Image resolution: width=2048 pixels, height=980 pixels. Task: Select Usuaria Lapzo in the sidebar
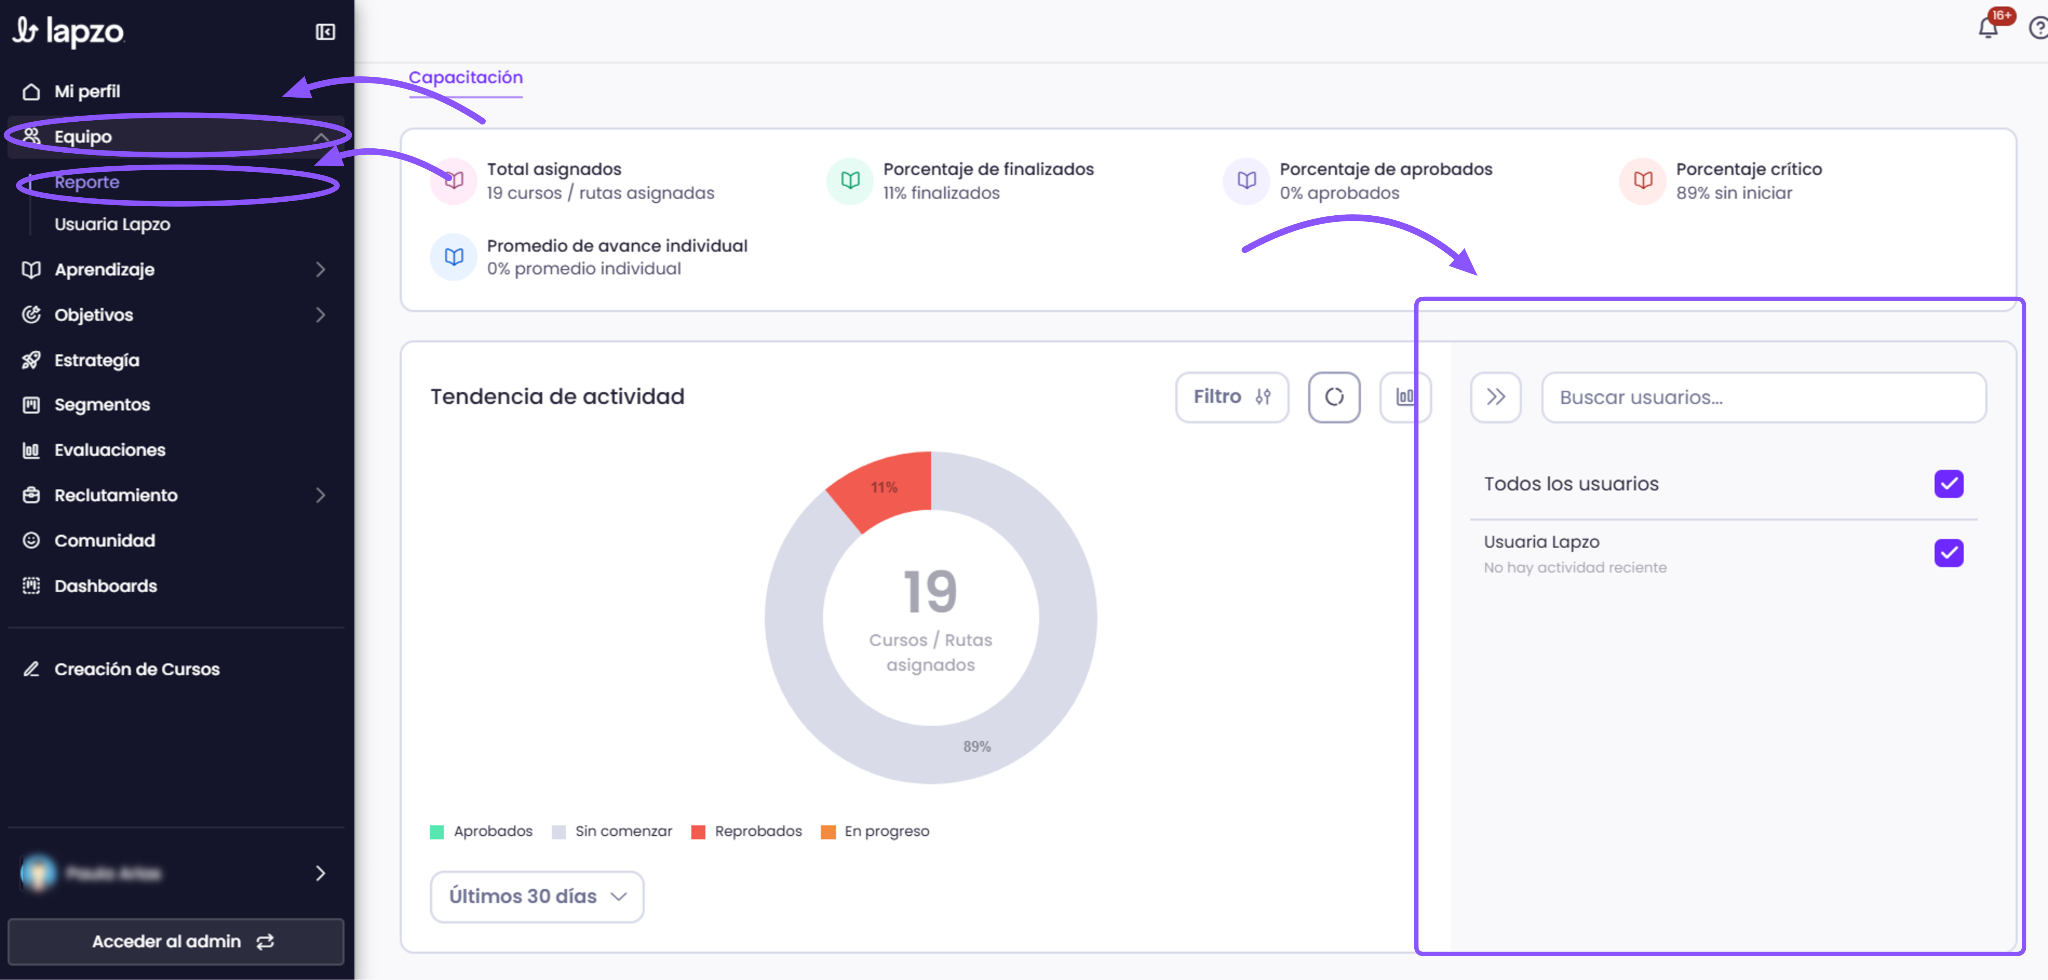pos(112,224)
